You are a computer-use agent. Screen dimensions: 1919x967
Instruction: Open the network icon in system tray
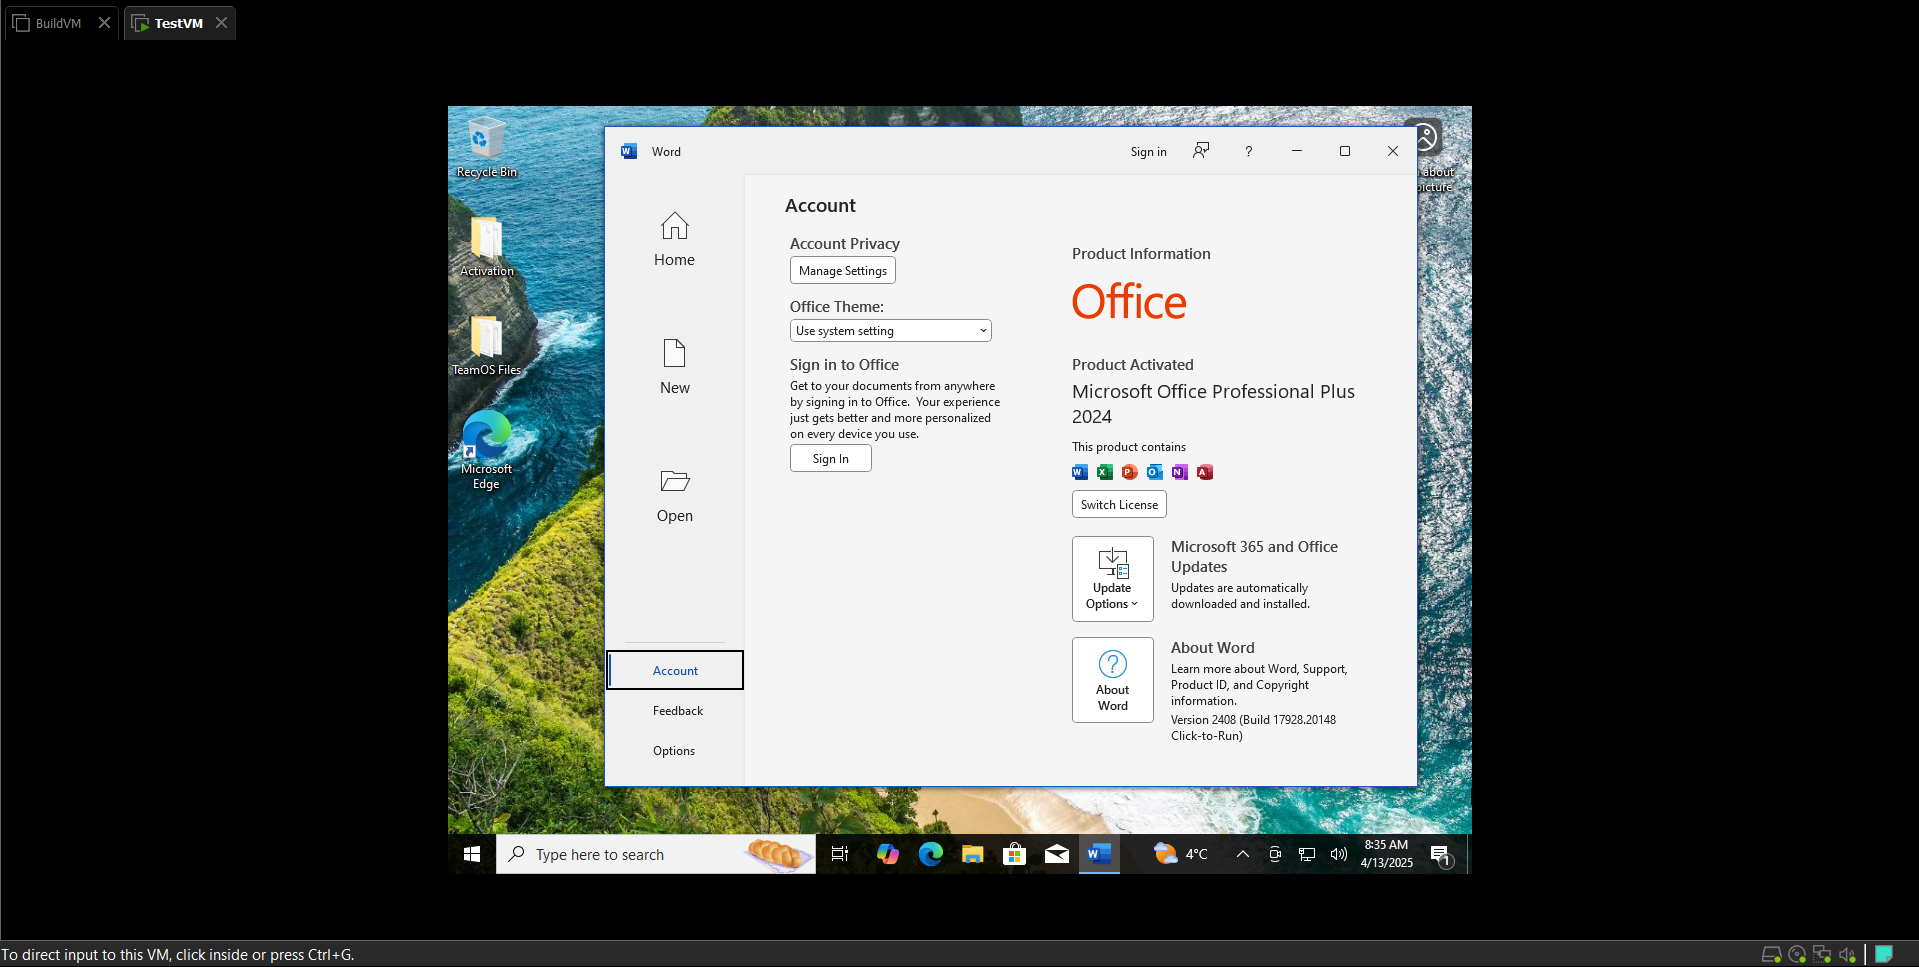pos(1307,854)
